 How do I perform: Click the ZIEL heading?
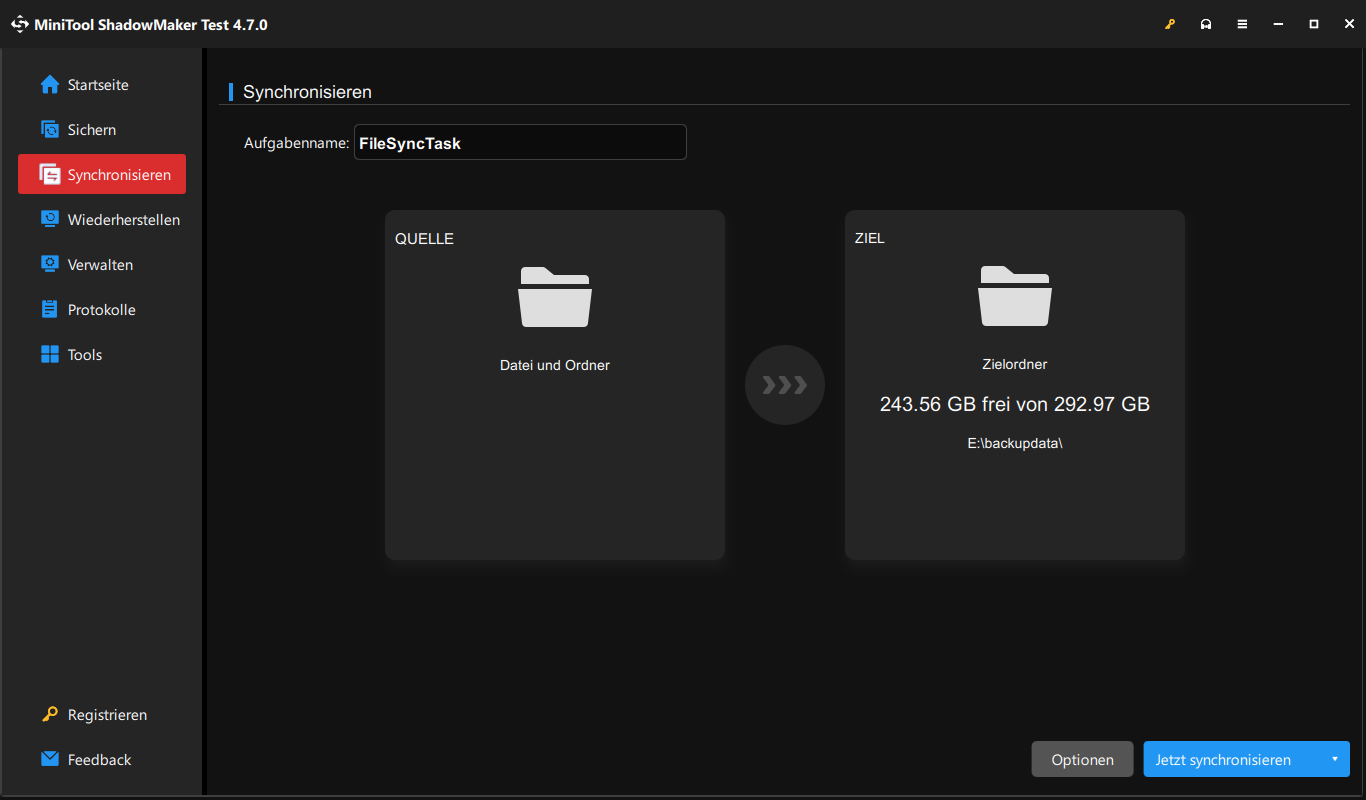(x=870, y=239)
